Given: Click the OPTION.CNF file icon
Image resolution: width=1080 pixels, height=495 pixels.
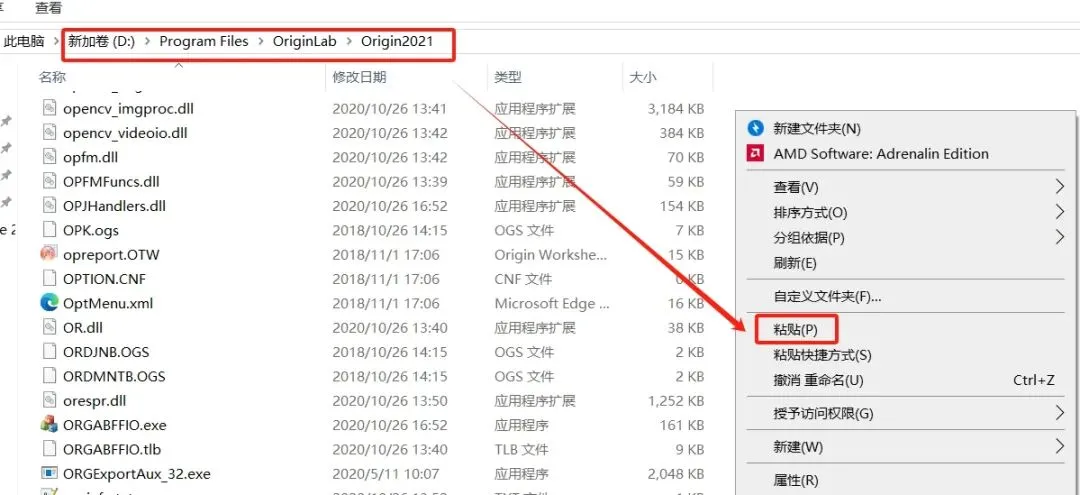Looking at the screenshot, I should click(48, 278).
